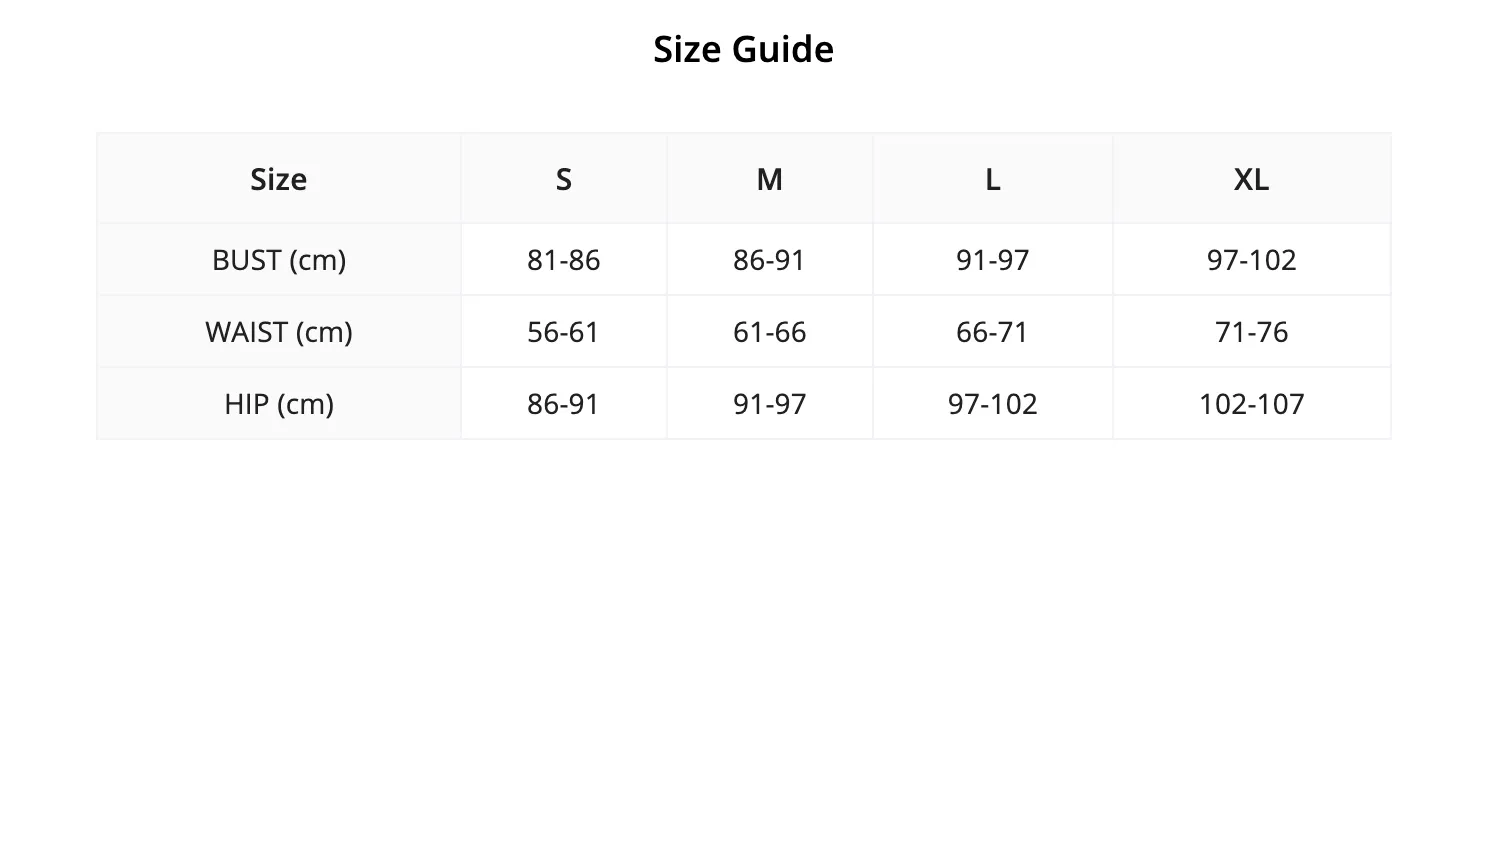The image size is (1486, 862).
Task: Click waist value 56-61 for size S
Action: (x=564, y=332)
